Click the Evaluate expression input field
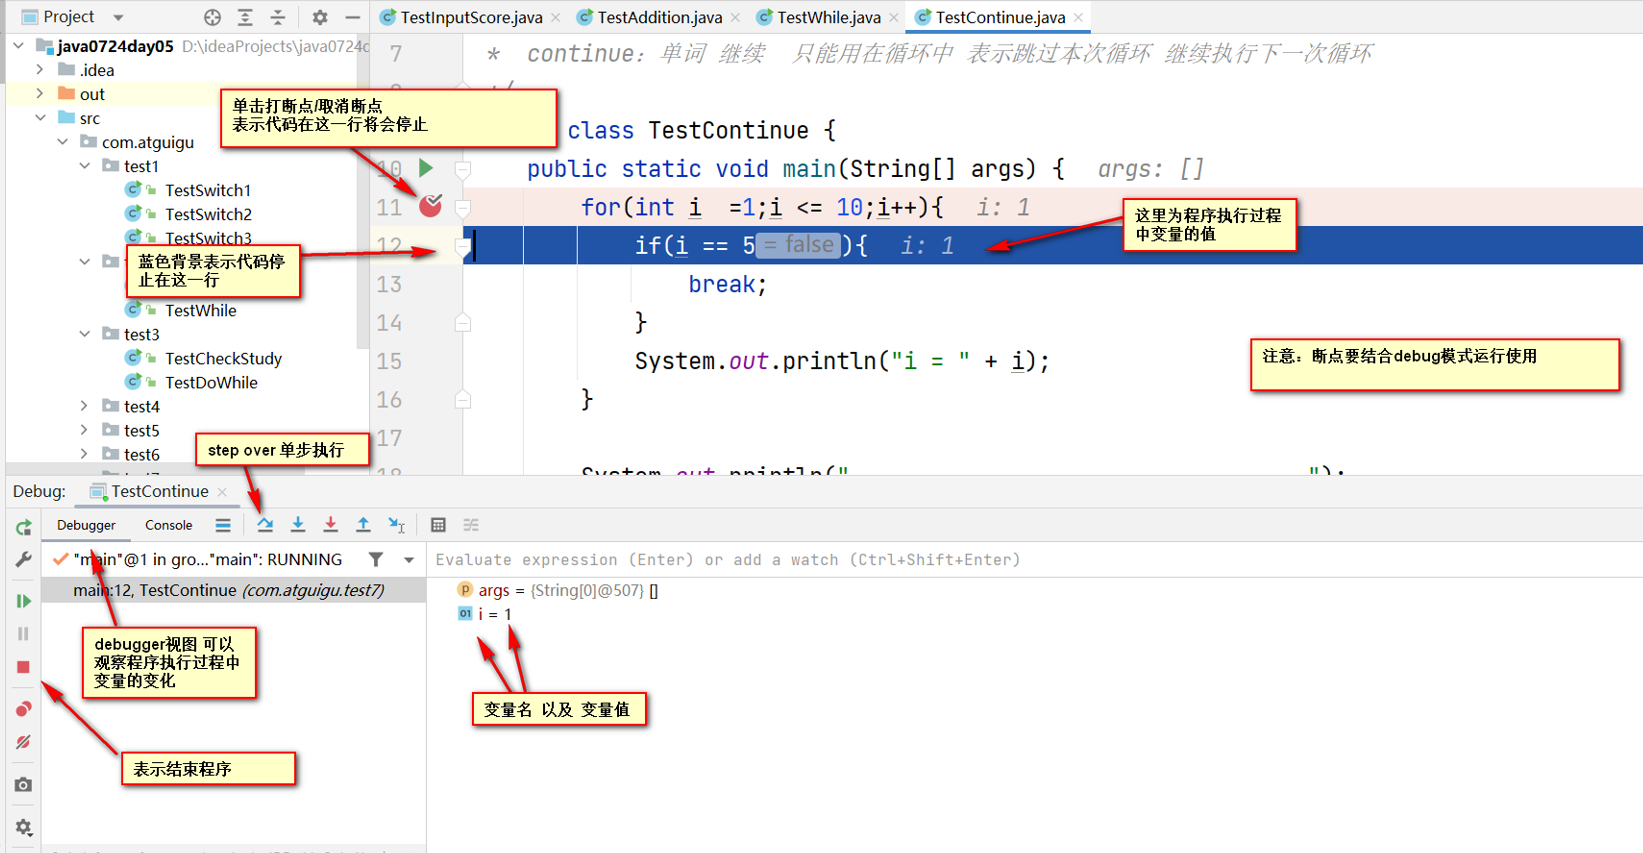The width and height of the screenshot is (1643, 853). [1035, 560]
